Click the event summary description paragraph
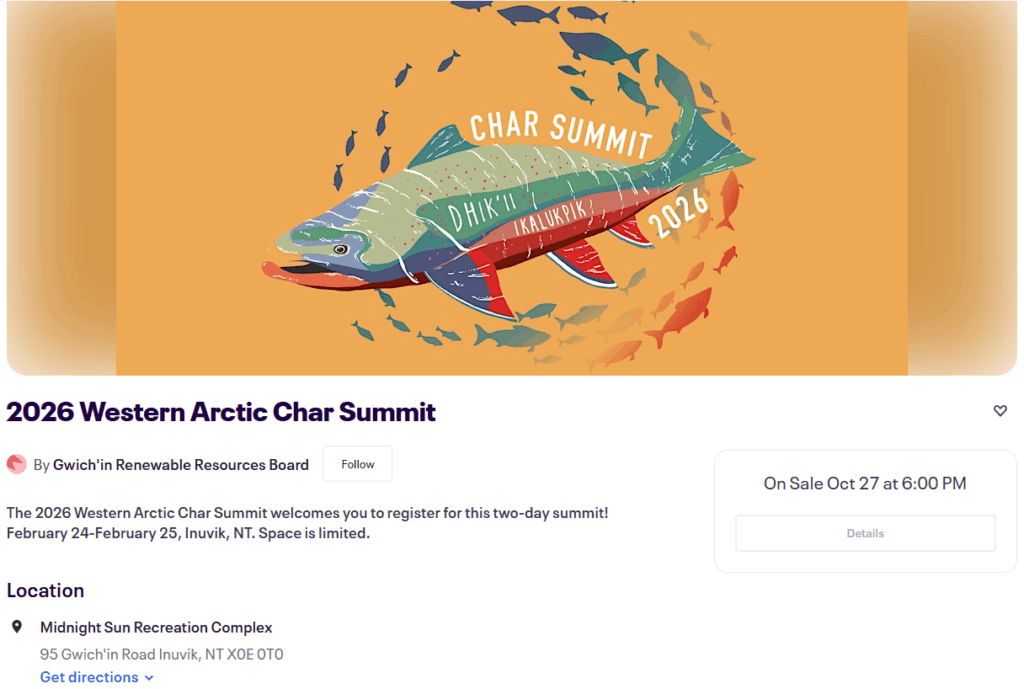 (x=307, y=523)
